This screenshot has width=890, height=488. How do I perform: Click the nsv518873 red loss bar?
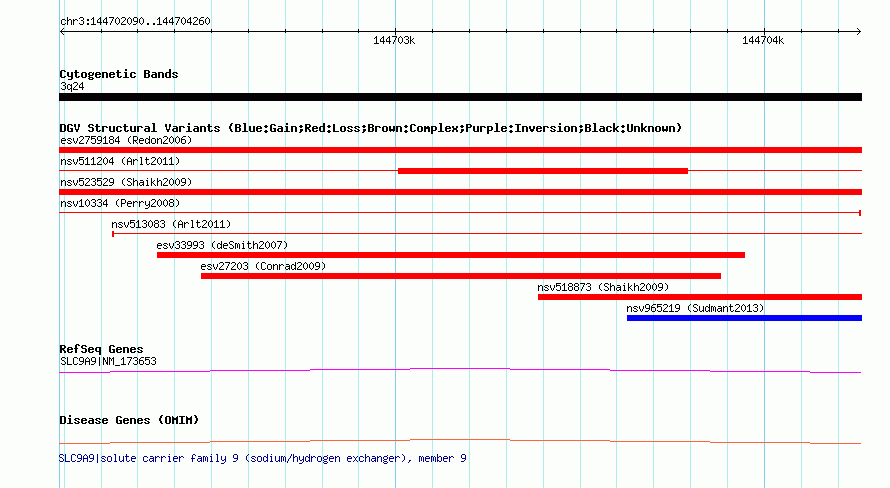click(x=700, y=297)
